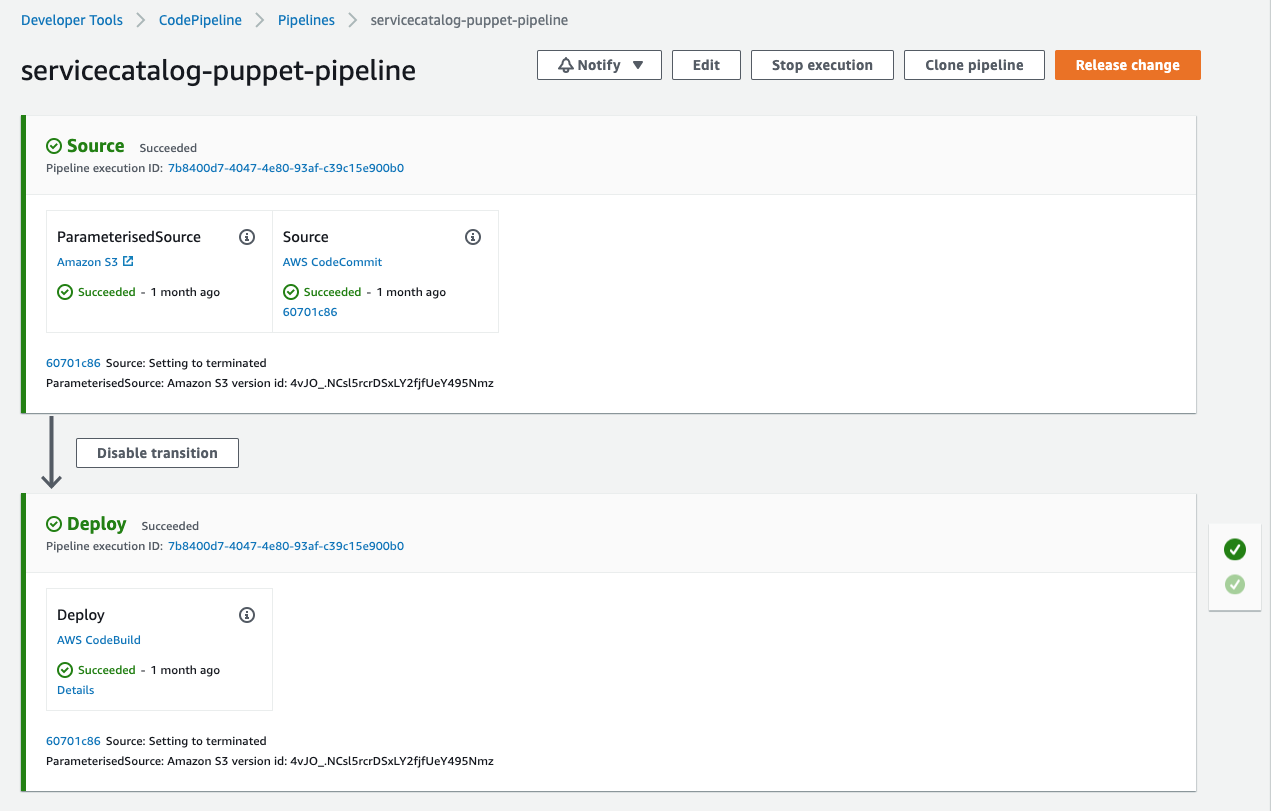
Task: Open Source stage pipeline execution ID link
Action: point(286,168)
